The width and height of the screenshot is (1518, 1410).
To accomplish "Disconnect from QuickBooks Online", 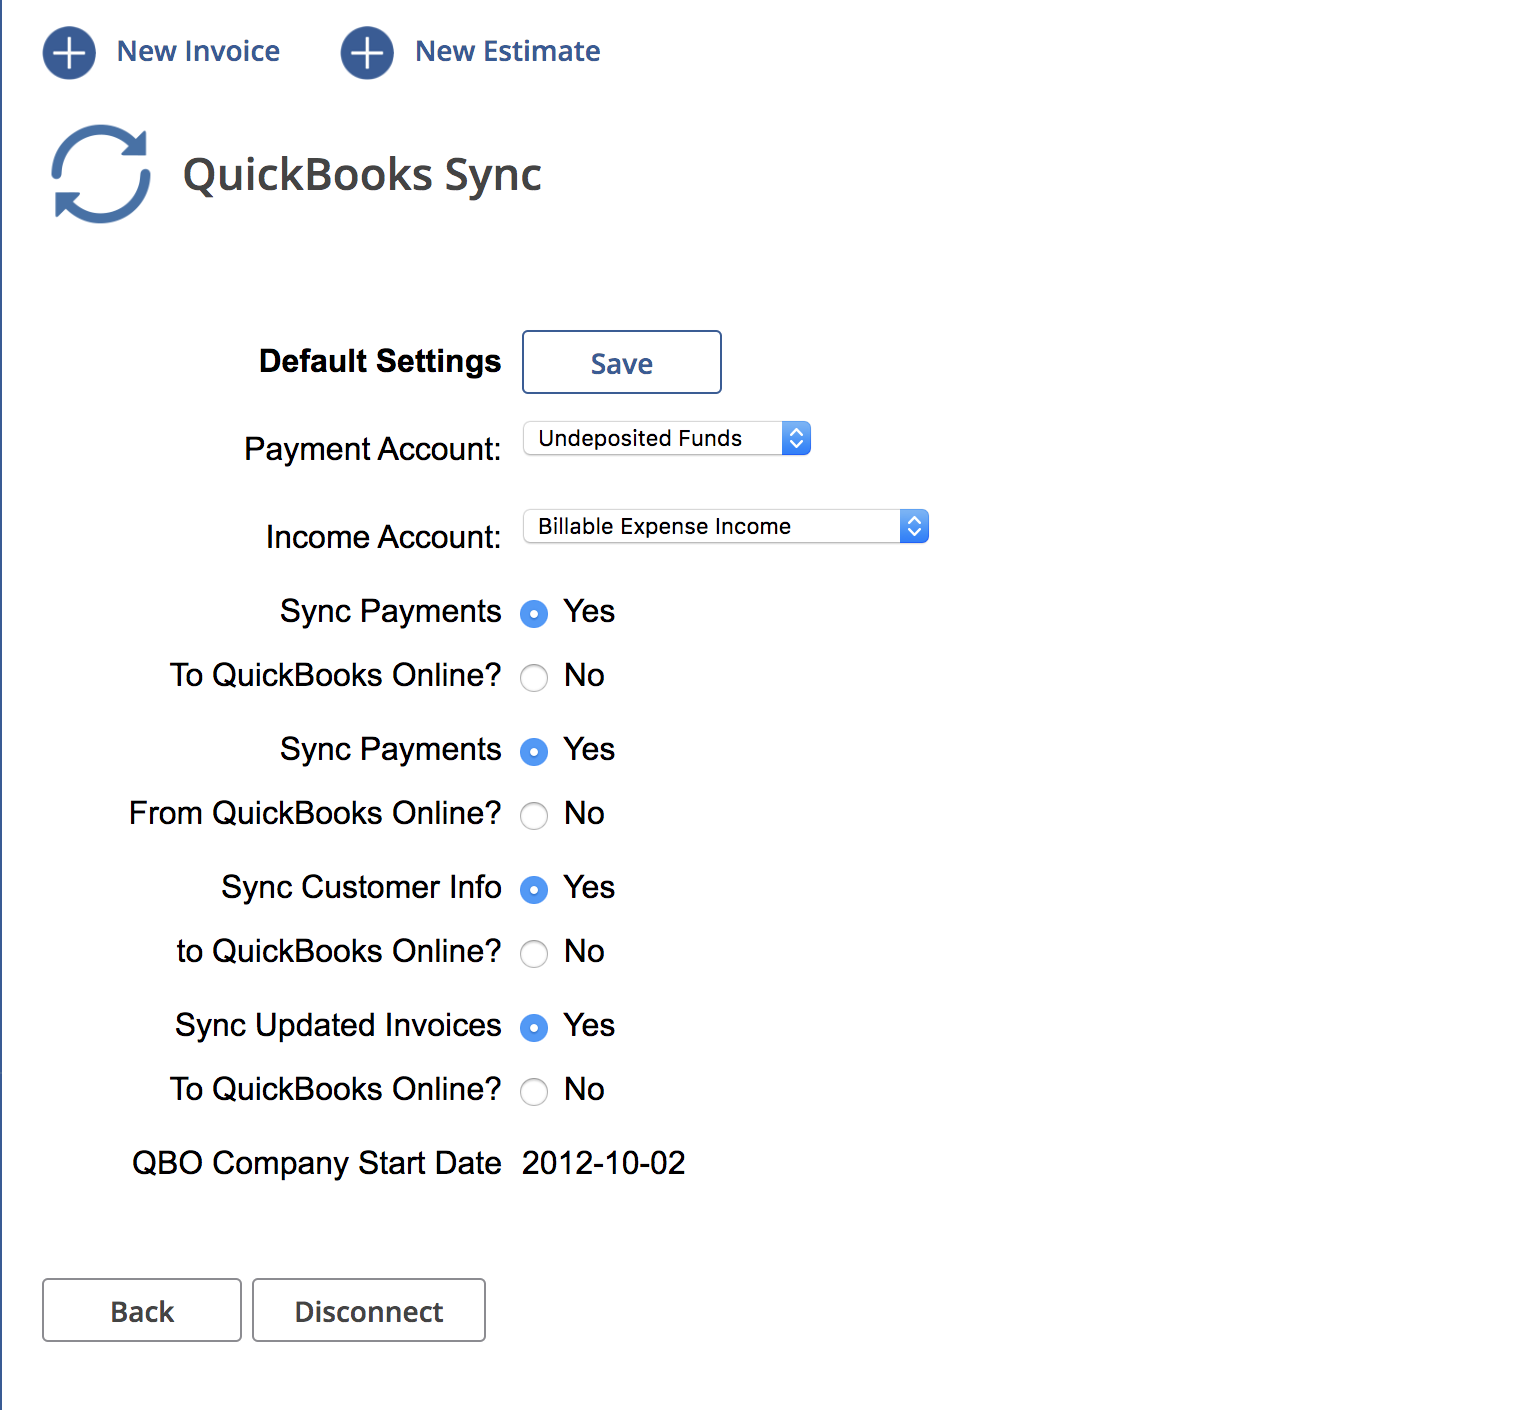I will click(x=369, y=1311).
